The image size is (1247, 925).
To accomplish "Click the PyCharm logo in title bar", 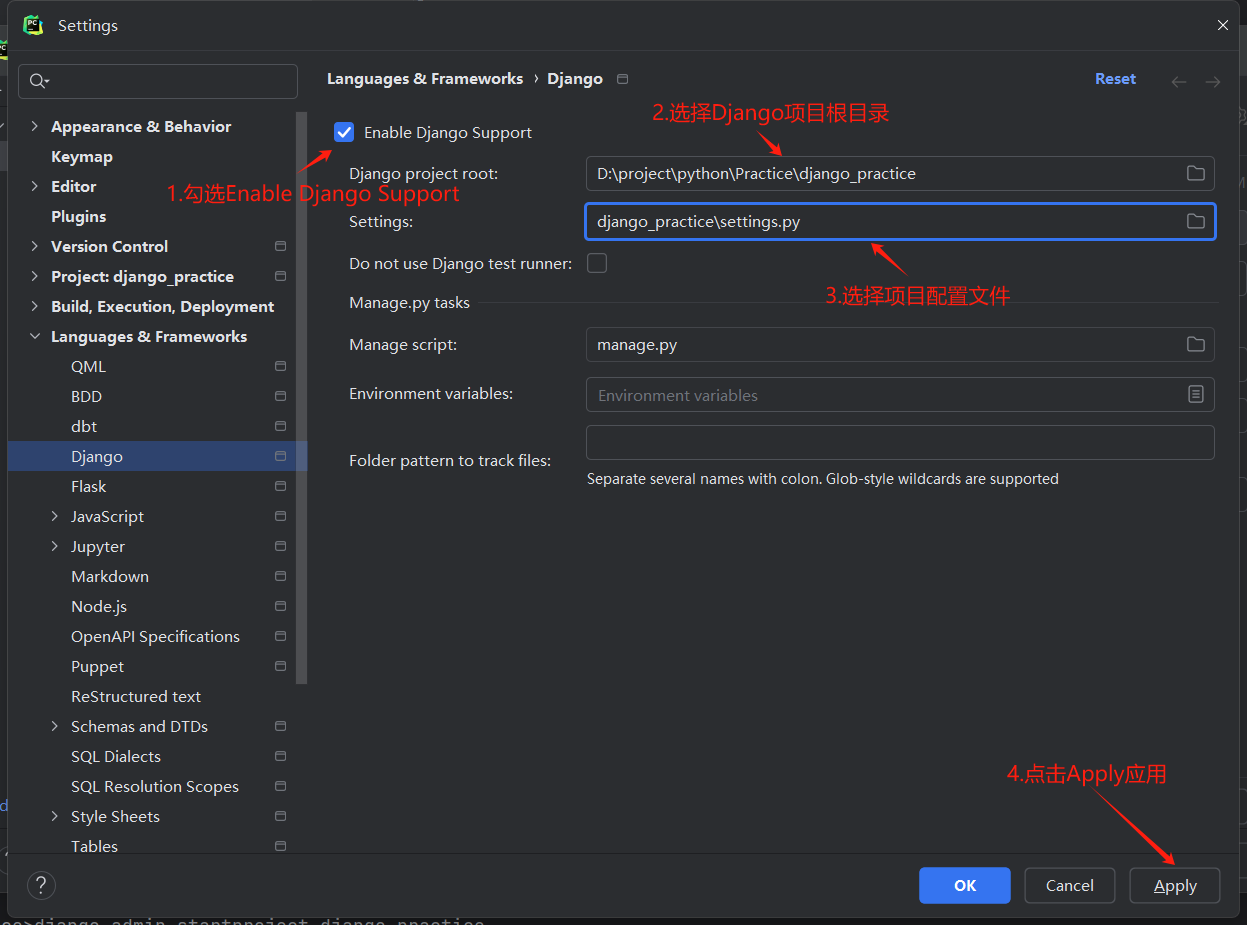I will coord(33,25).
